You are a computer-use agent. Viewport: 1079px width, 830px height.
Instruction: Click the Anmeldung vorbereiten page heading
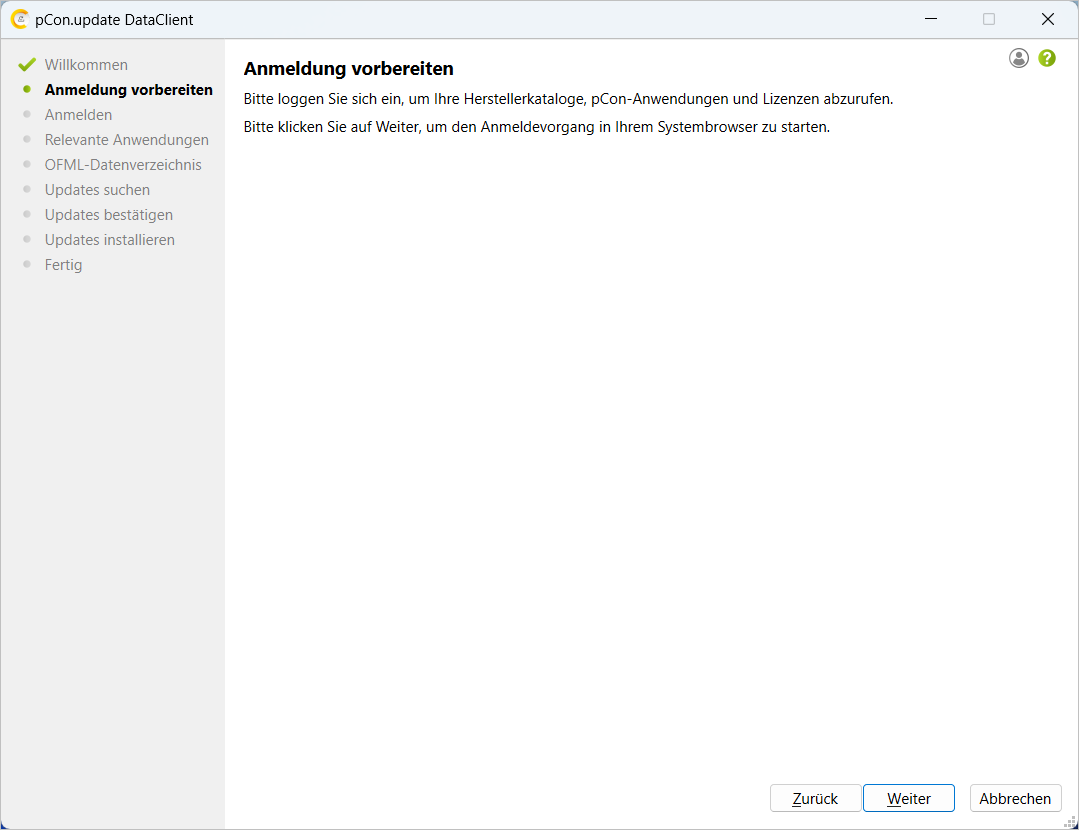click(348, 69)
